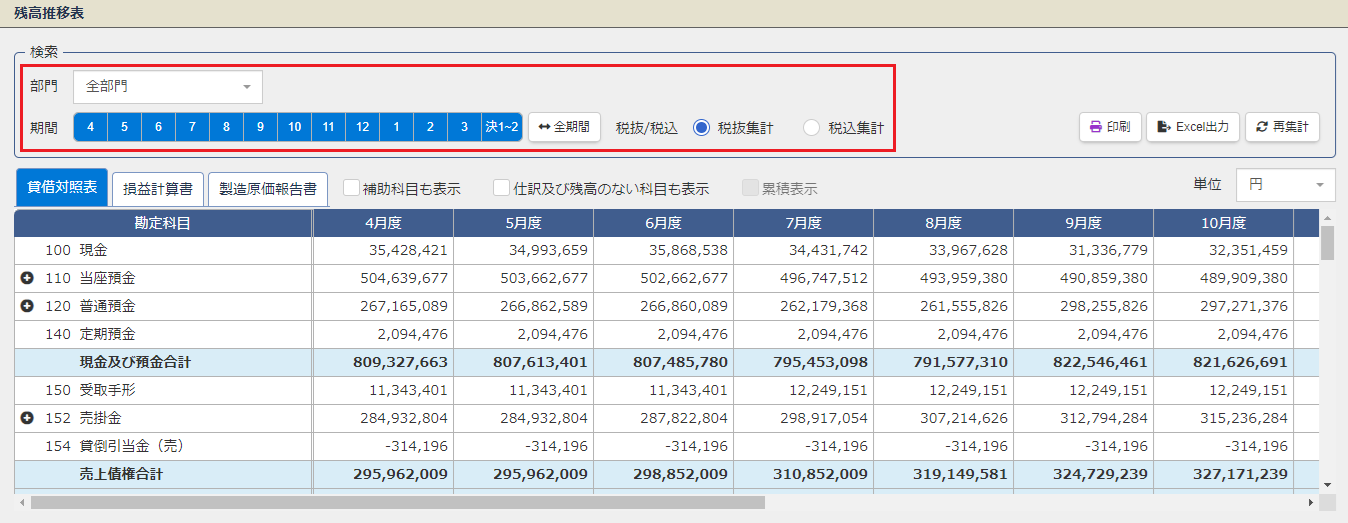This screenshot has height=523, width=1348.
Task: Expand the 120 普通預金 account row
Action: tap(27, 306)
